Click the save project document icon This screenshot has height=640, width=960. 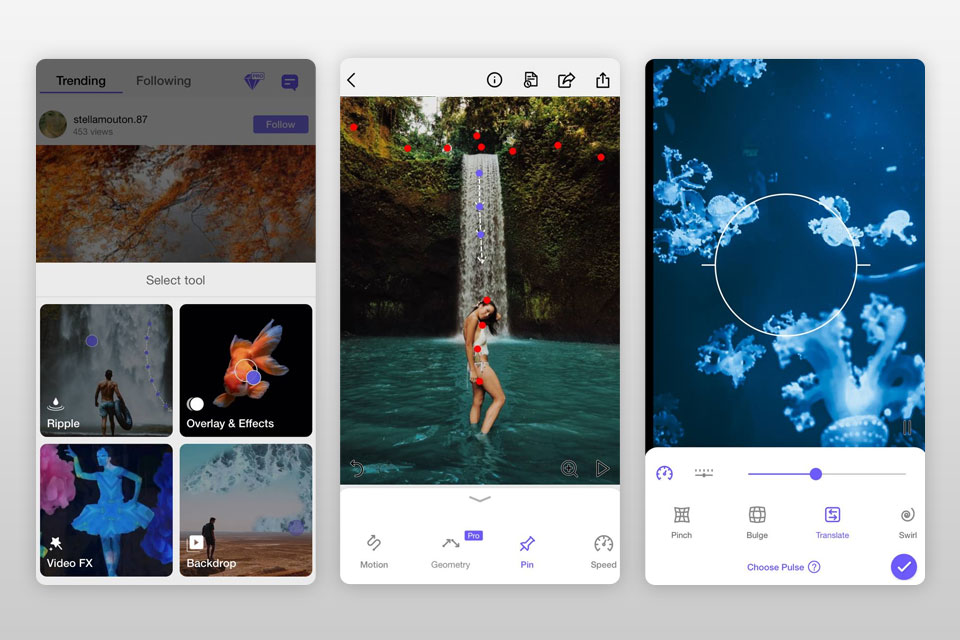click(531, 80)
